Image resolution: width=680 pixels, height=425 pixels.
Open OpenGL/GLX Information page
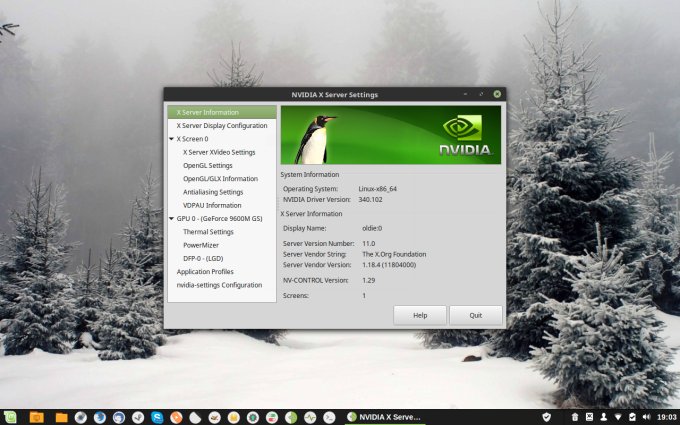[220, 179]
